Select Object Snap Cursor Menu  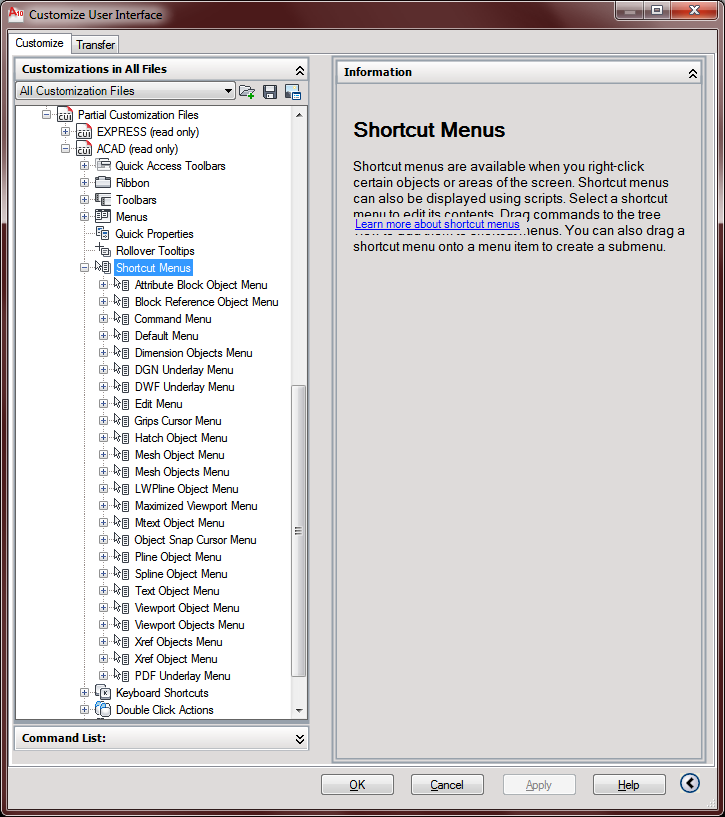click(195, 540)
